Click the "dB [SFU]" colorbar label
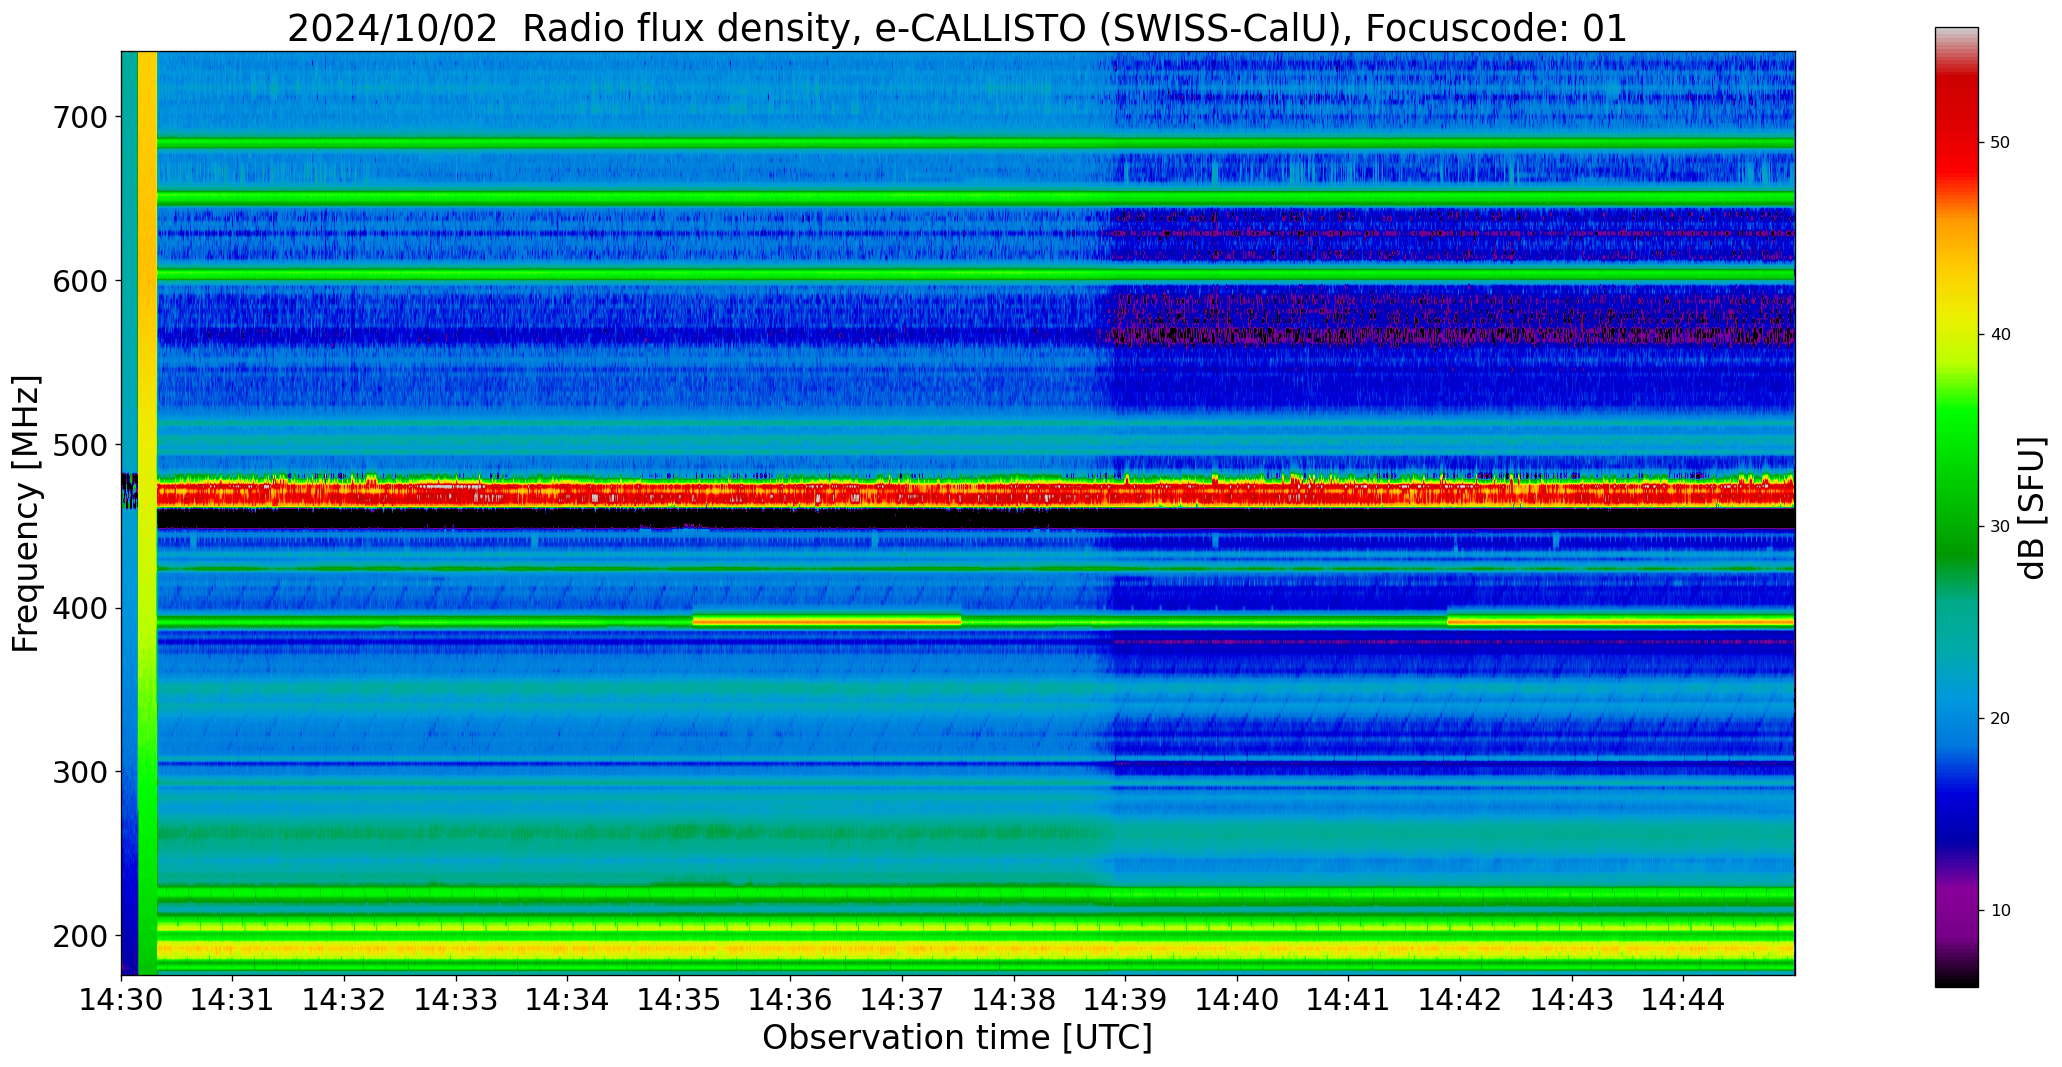 [2031, 508]
